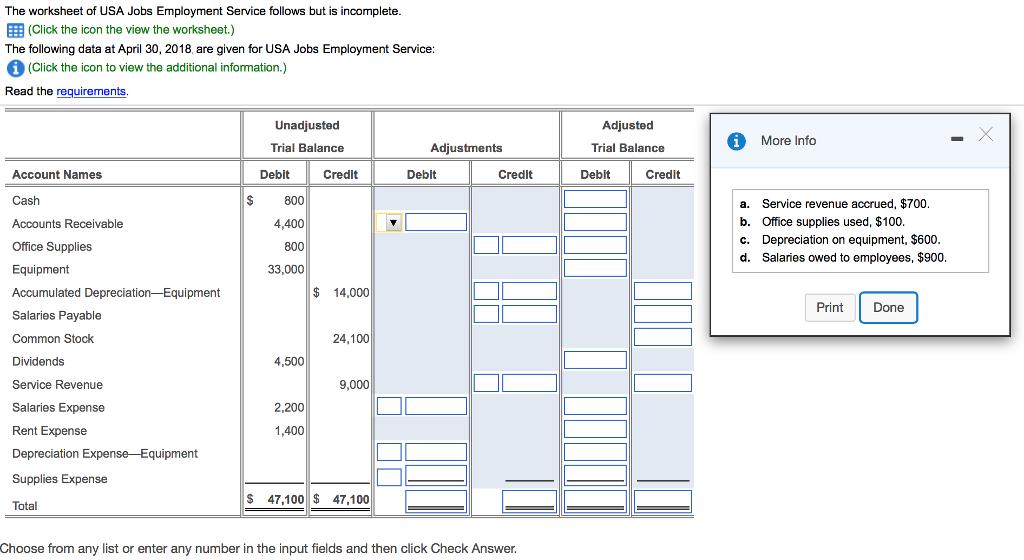Click Supplies Expense adjusted debit field

595,475
